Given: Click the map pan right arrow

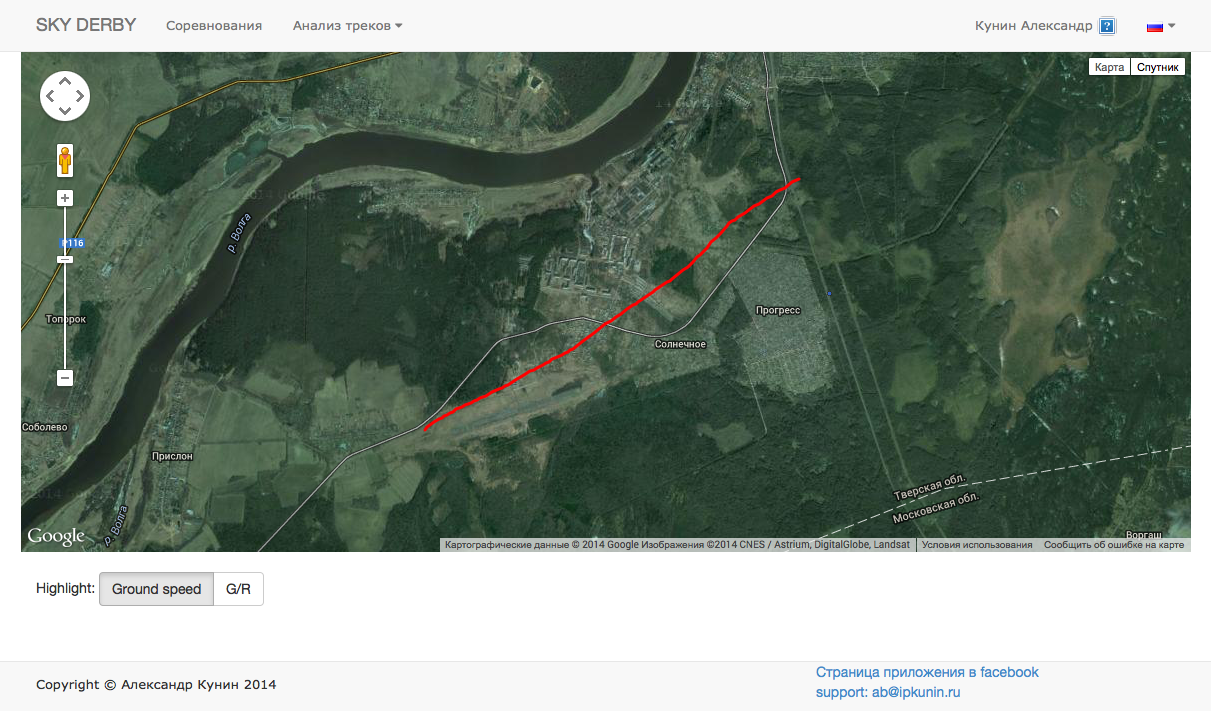Looking at the screenshot, I should coord(81,97).
